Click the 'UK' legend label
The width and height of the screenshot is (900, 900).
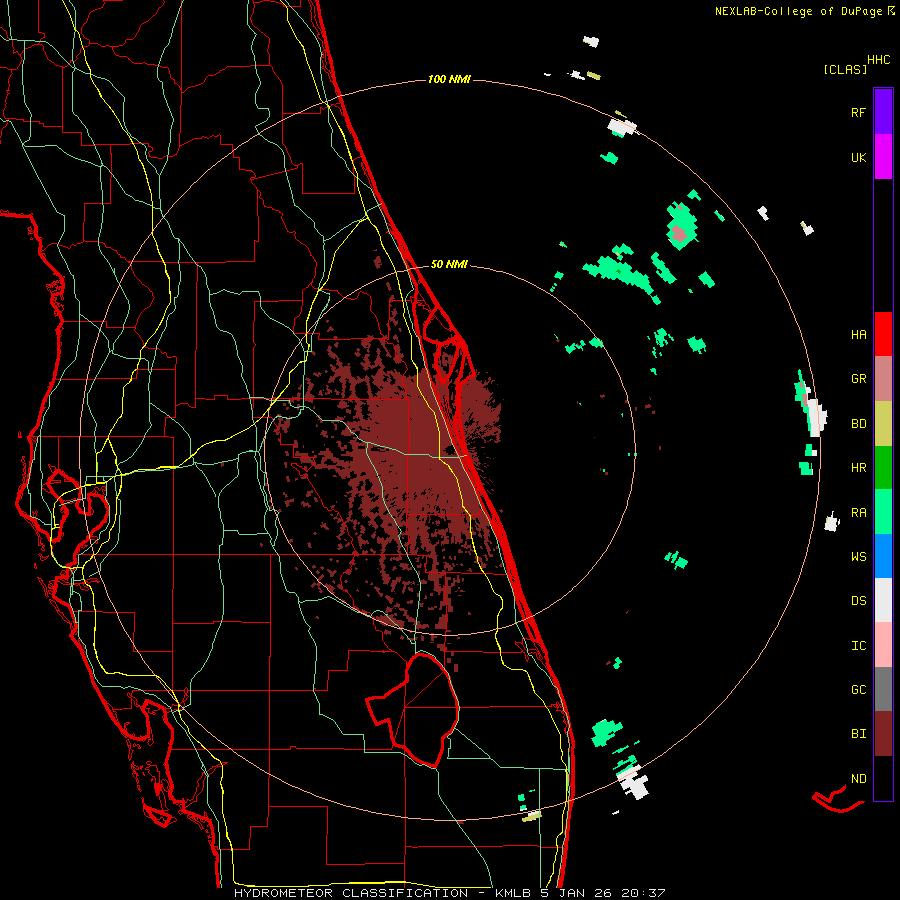click(858, 158)
